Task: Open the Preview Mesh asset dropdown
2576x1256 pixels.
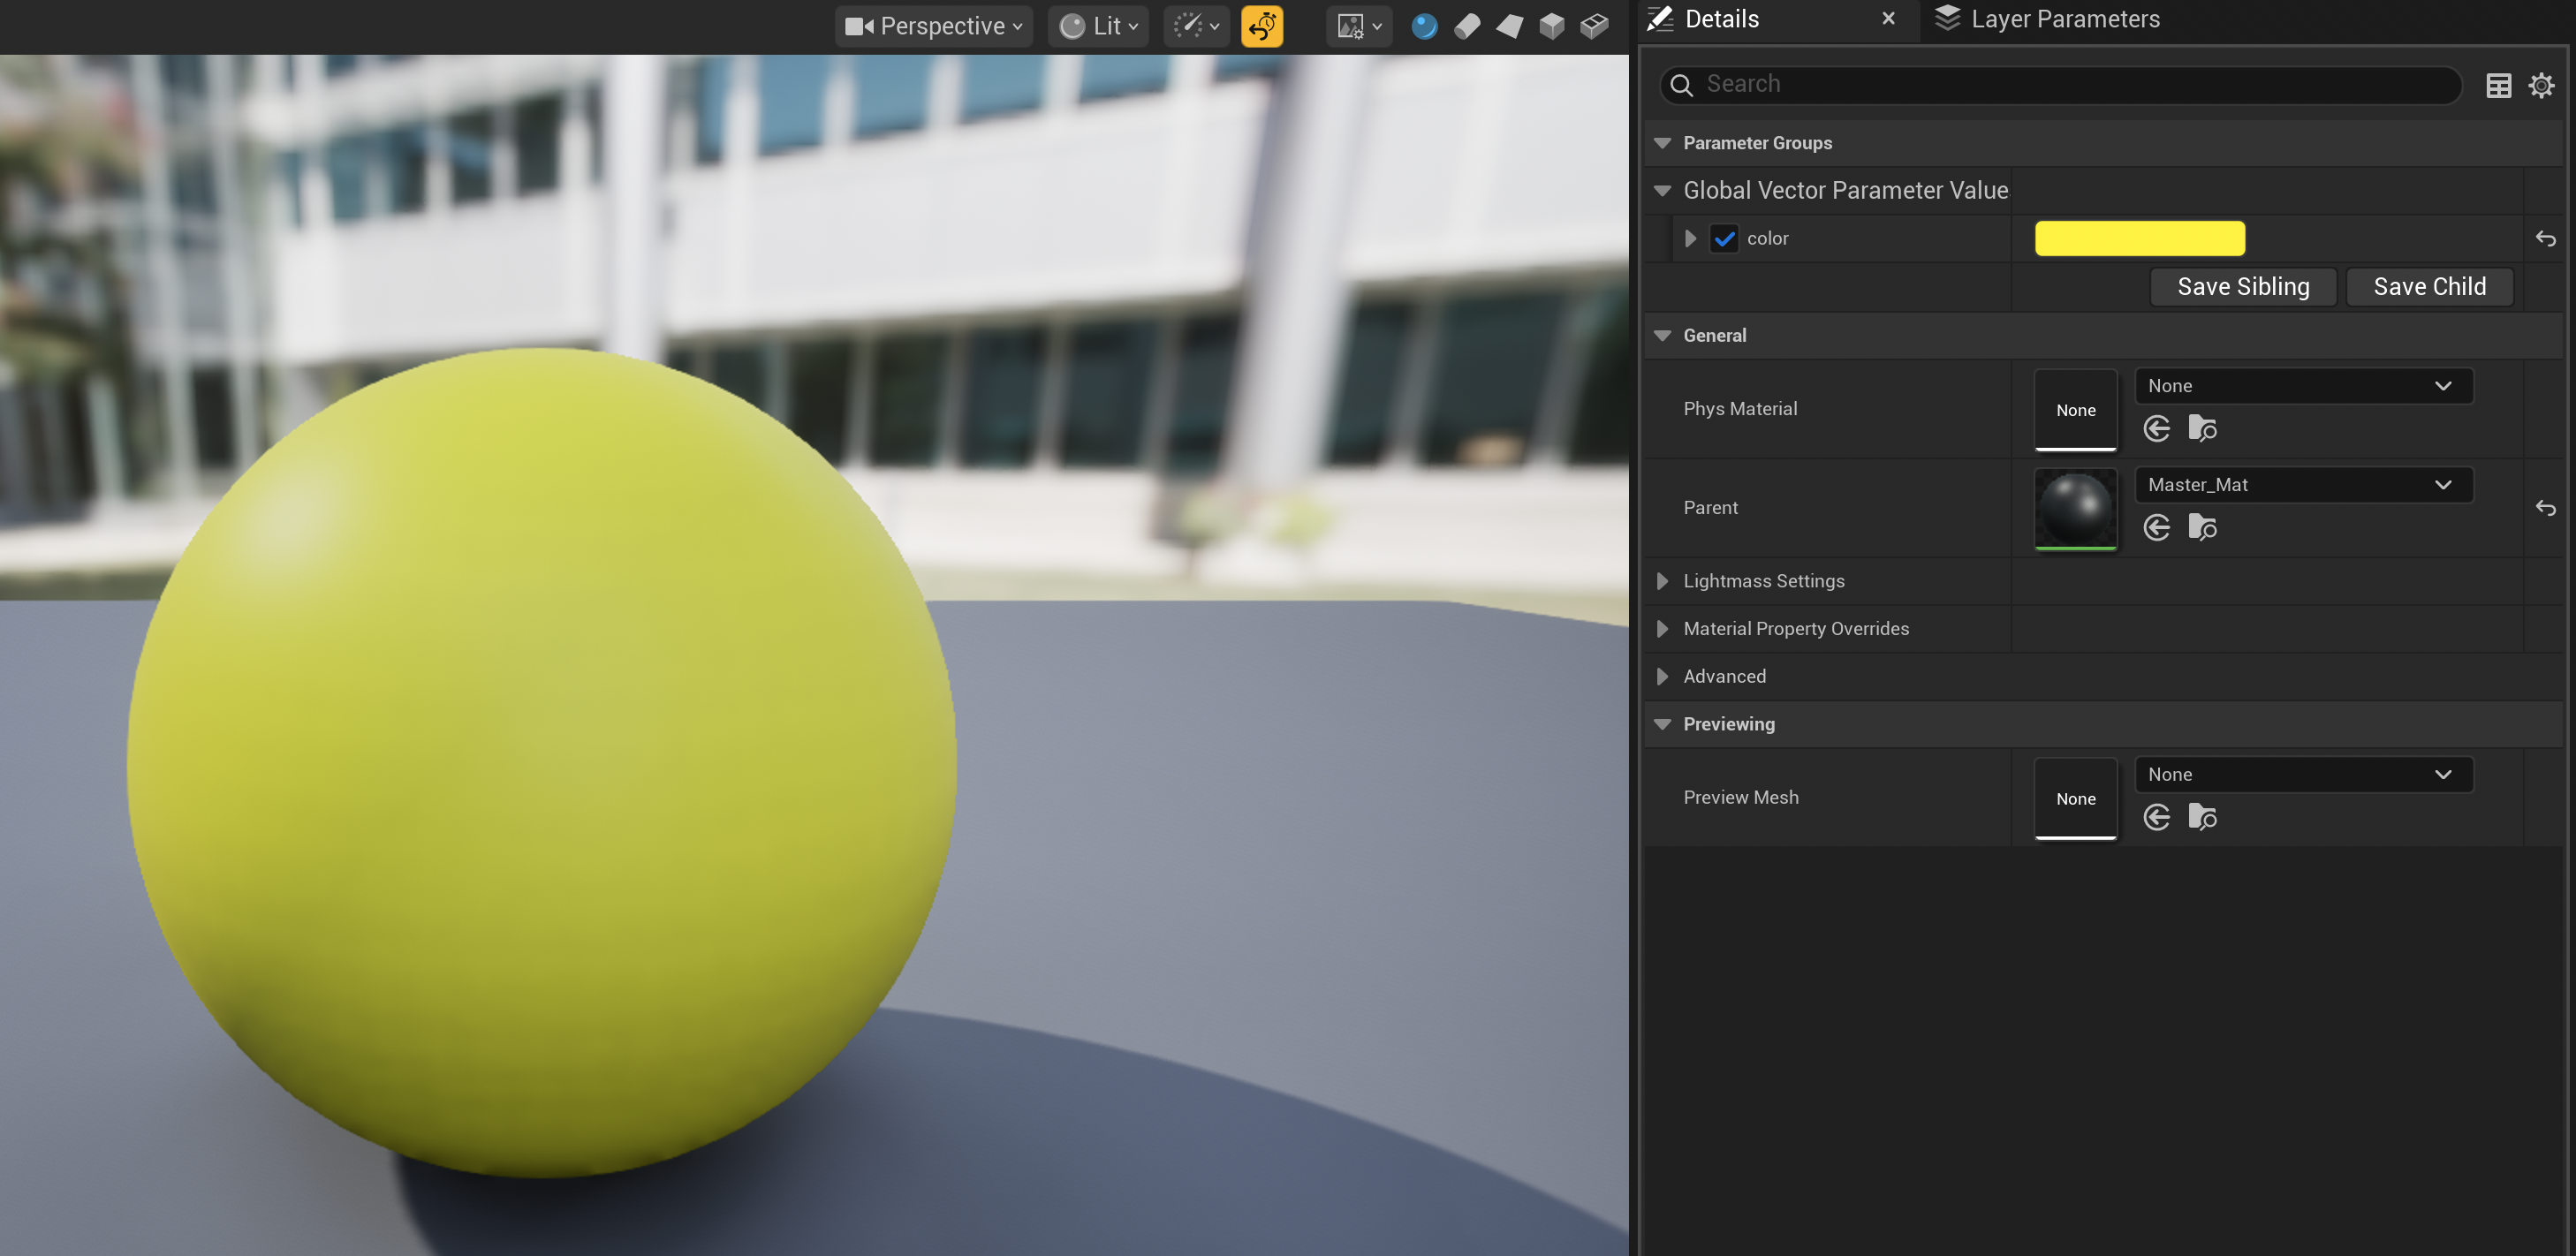Action: click(x=2303, y=775)
